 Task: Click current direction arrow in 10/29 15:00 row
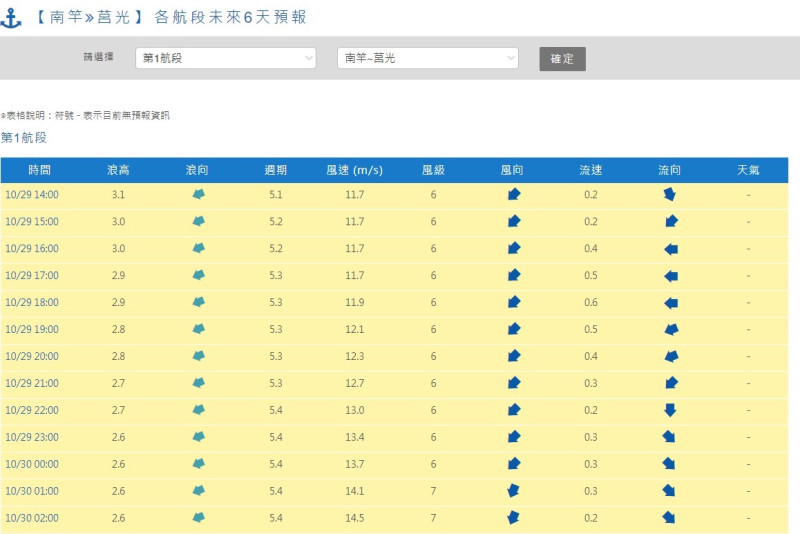coord(671,221)
